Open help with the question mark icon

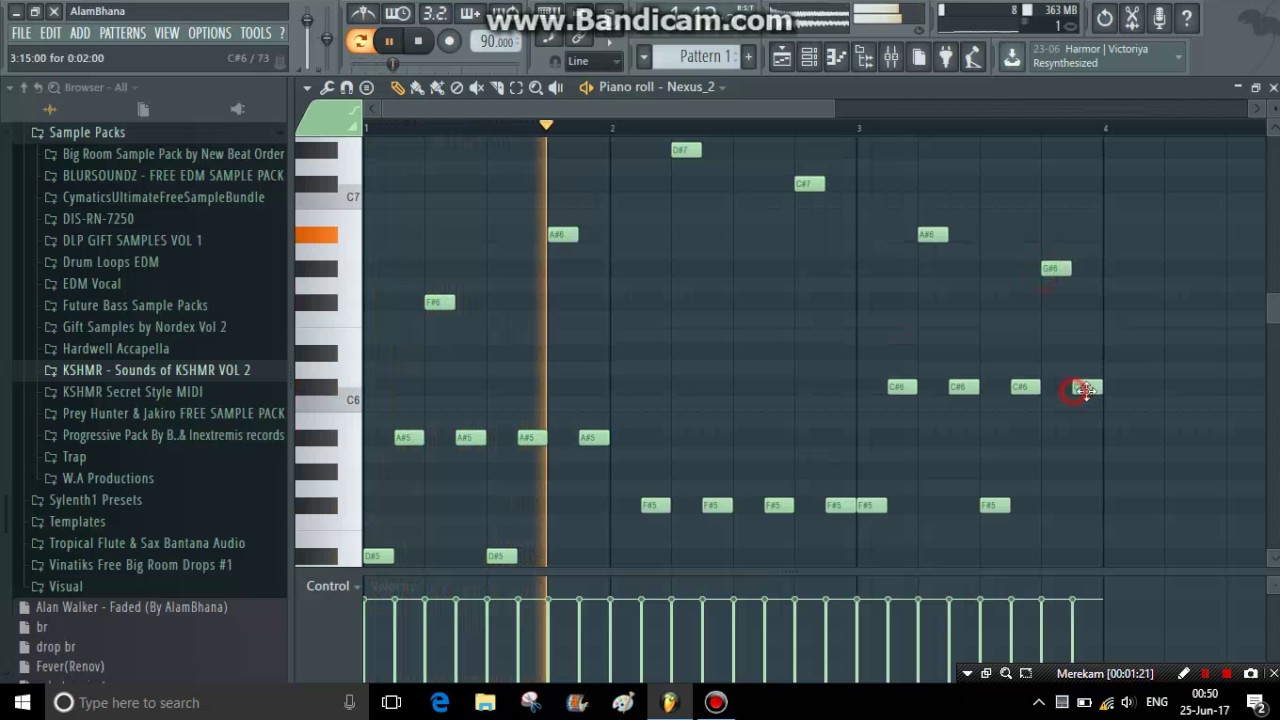coord(1186,17)
